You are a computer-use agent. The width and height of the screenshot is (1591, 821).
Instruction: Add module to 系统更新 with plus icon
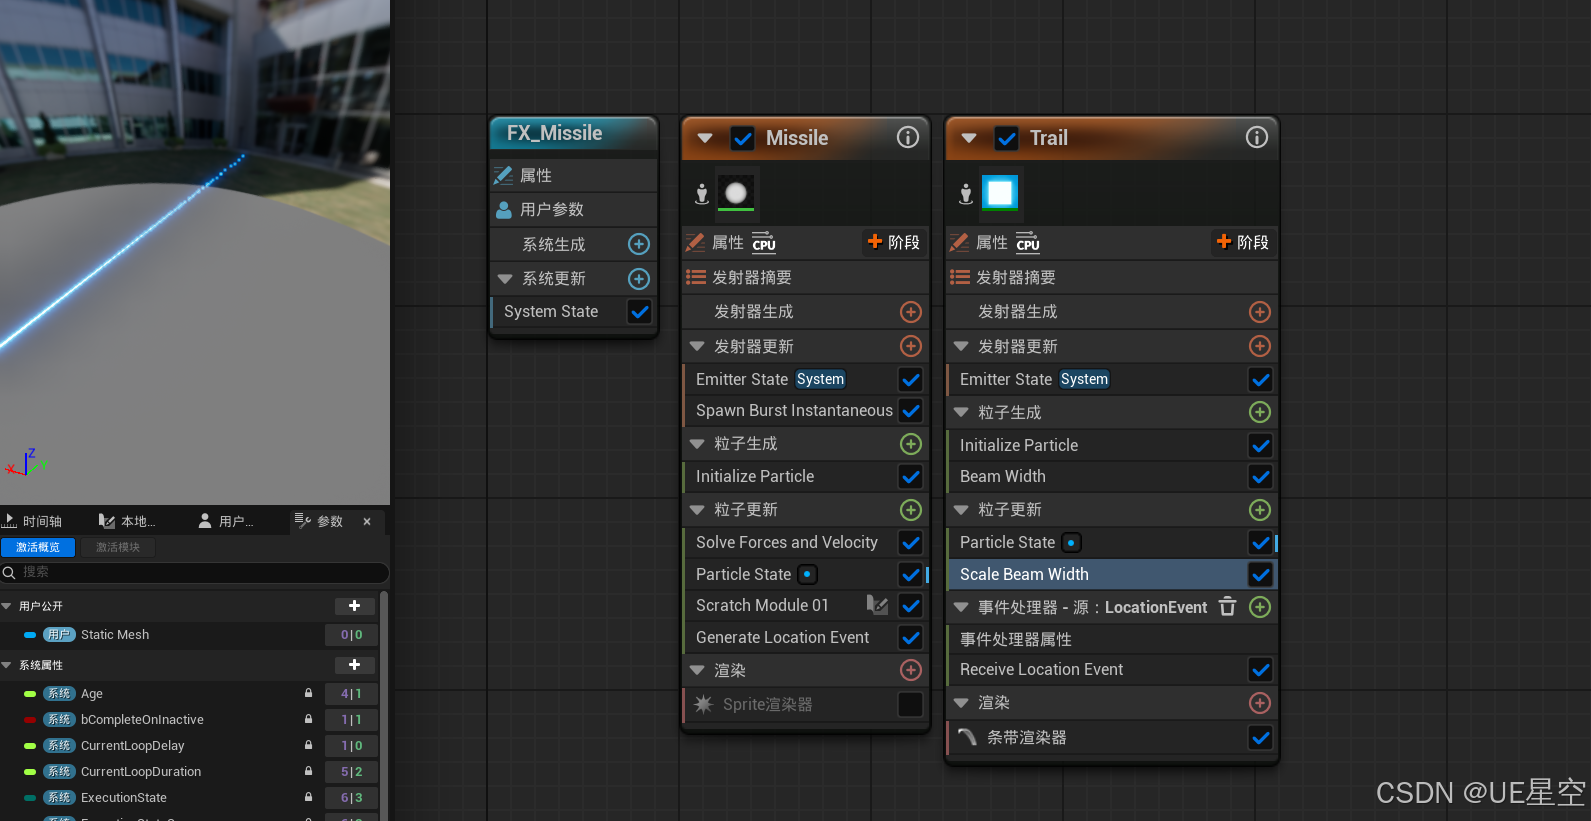tap(638, 279)
